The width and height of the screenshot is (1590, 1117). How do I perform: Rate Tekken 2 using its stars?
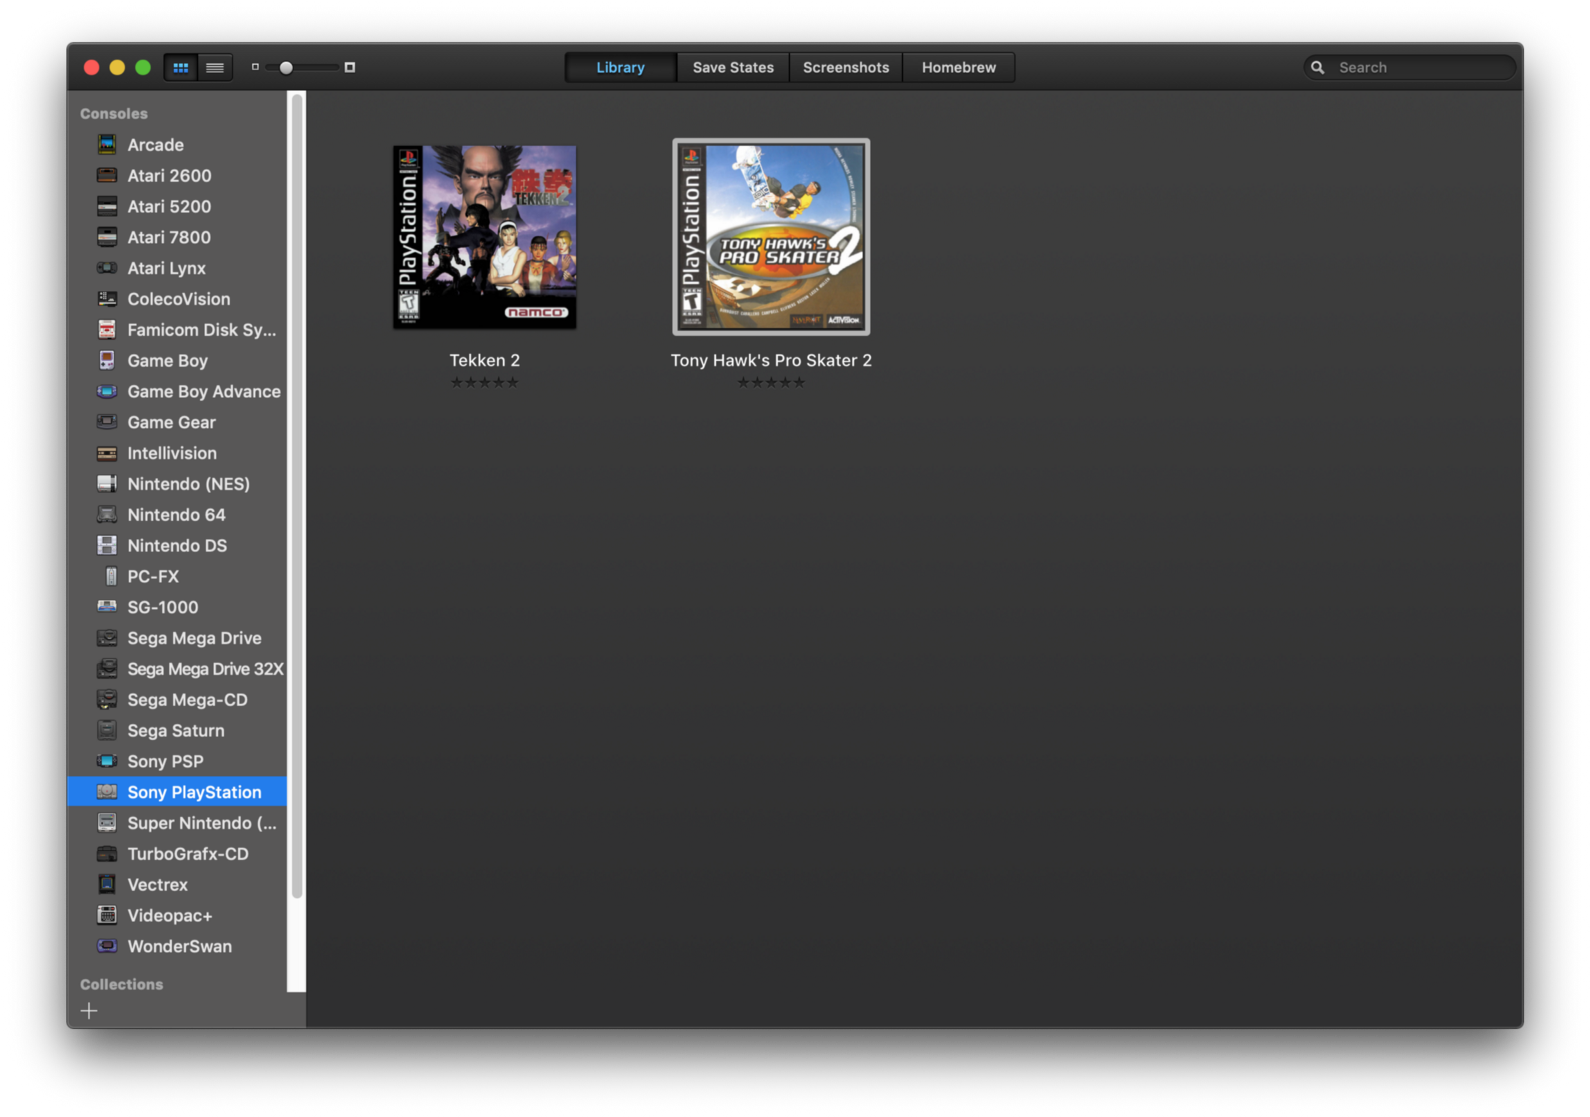(485, 382)
